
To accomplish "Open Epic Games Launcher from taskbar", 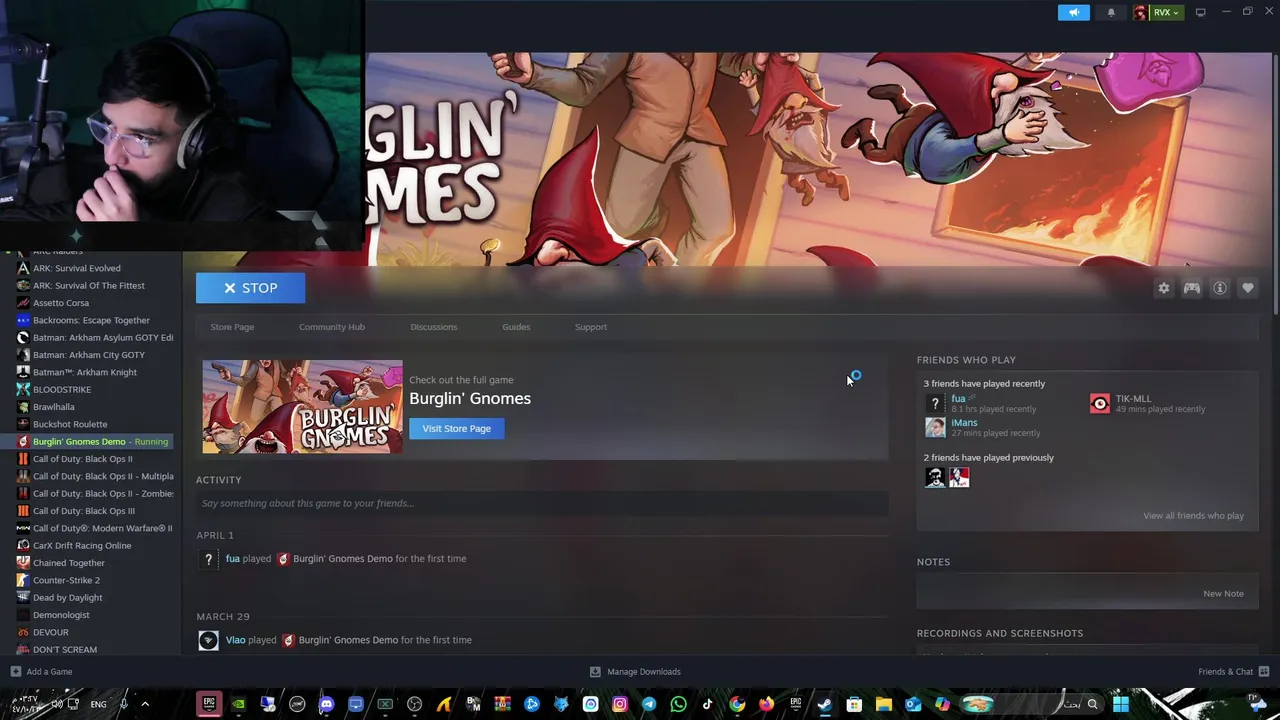I will pyautogui.click(x=209, y=704).
